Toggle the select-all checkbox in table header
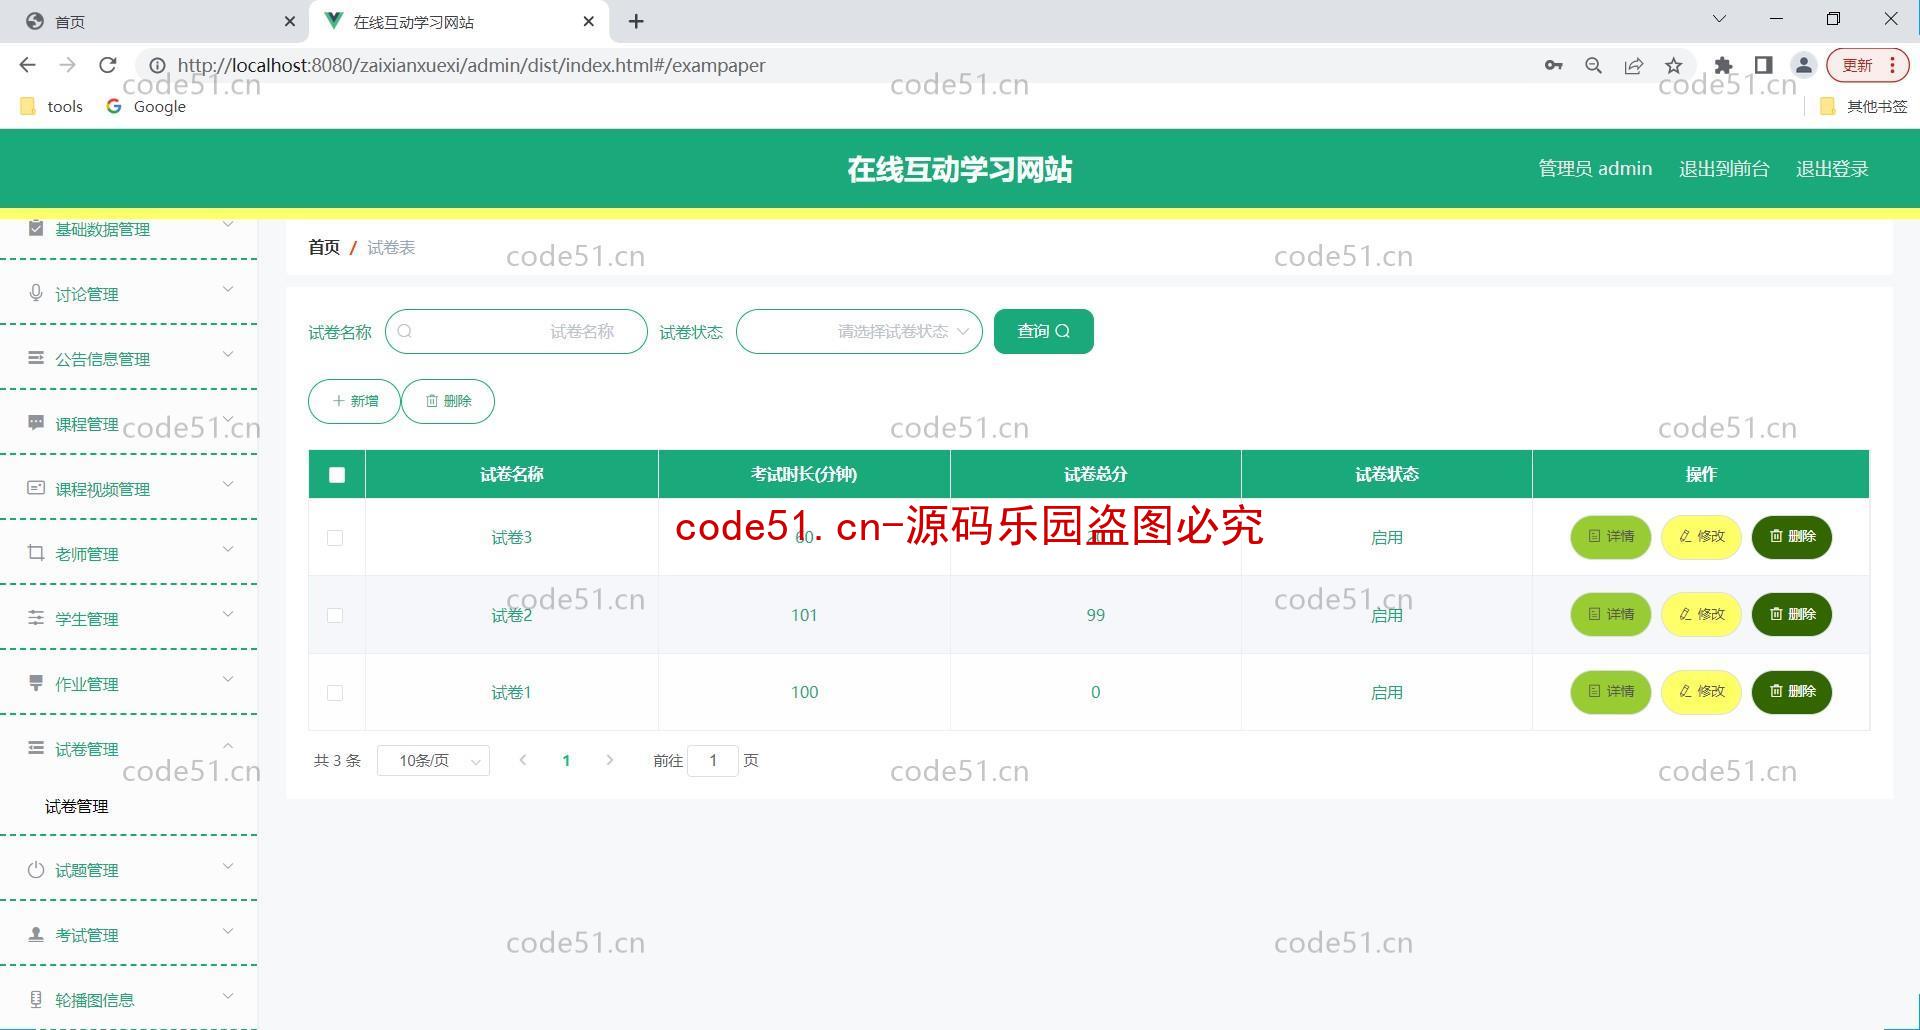The width and height of the screenshot is (1920, 1030). point(337,475)
